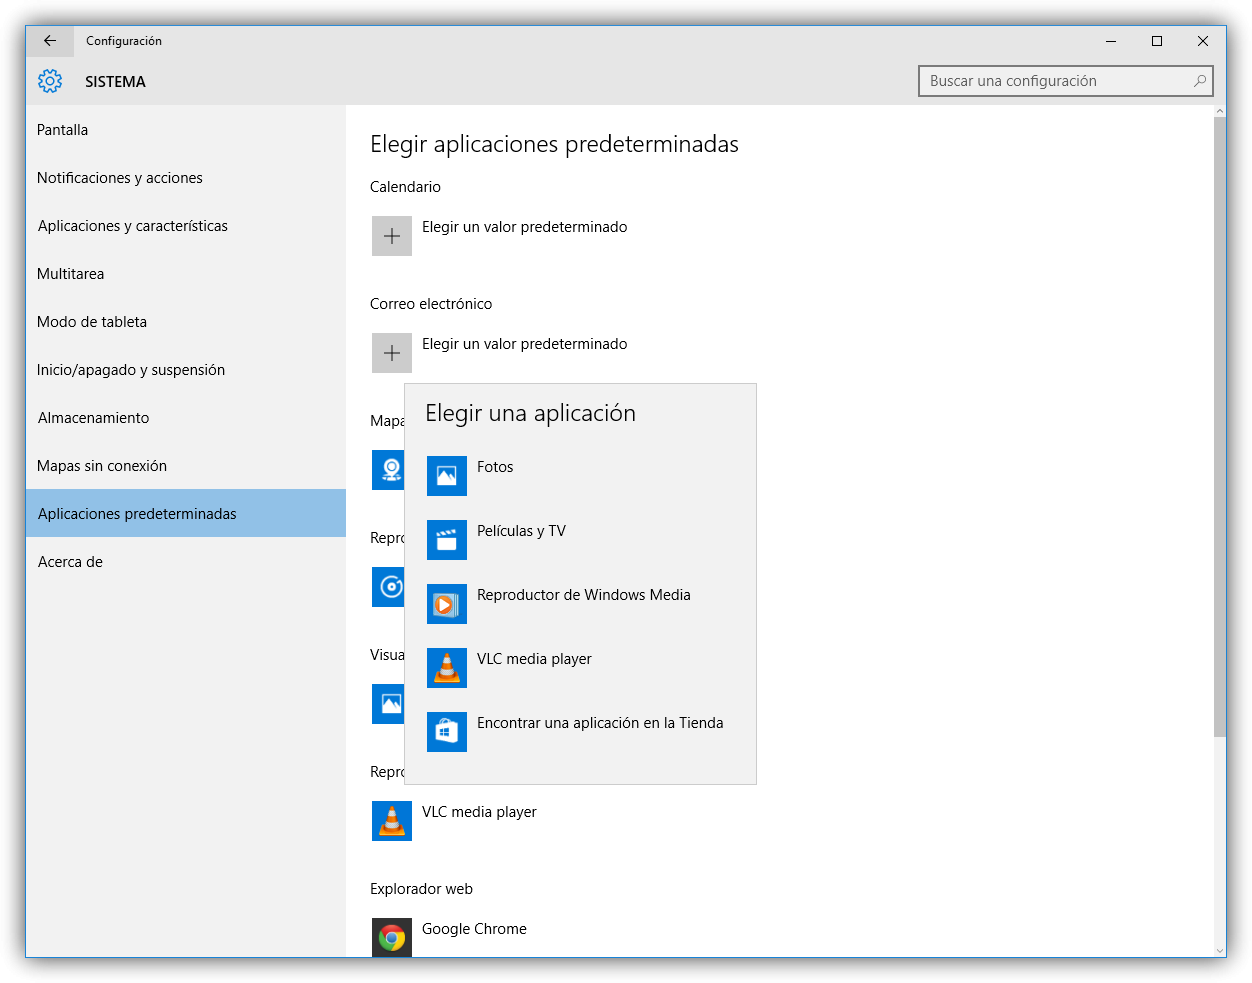Click the plus icon under Calendario
1252x983 pixels.
391,236
